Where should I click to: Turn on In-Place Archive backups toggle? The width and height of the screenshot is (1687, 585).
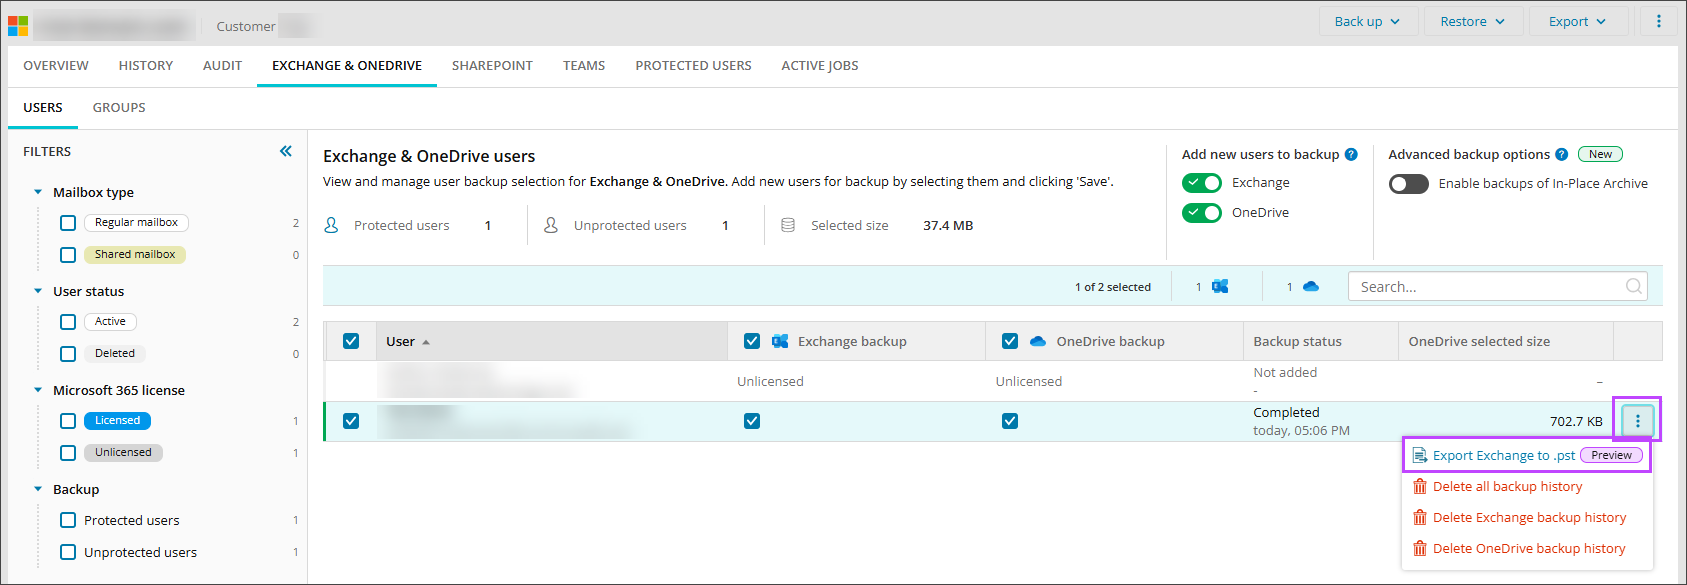point(1408,184)
